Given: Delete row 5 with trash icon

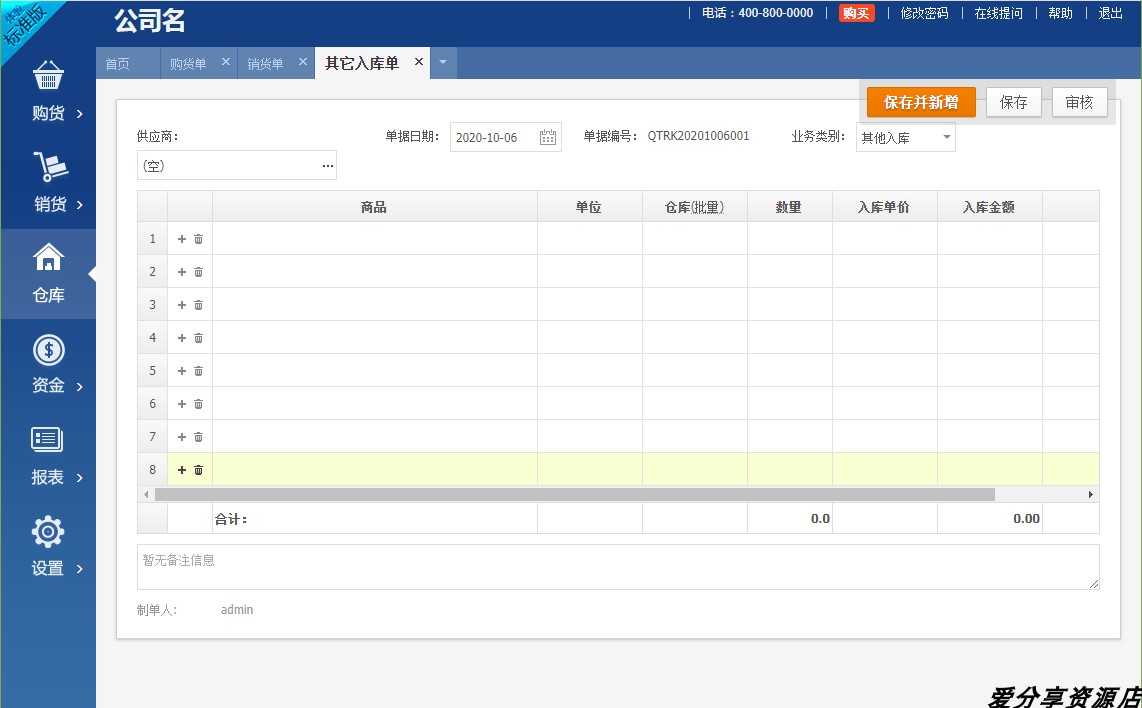Looking at the screenshot, I should click(198, 371).
